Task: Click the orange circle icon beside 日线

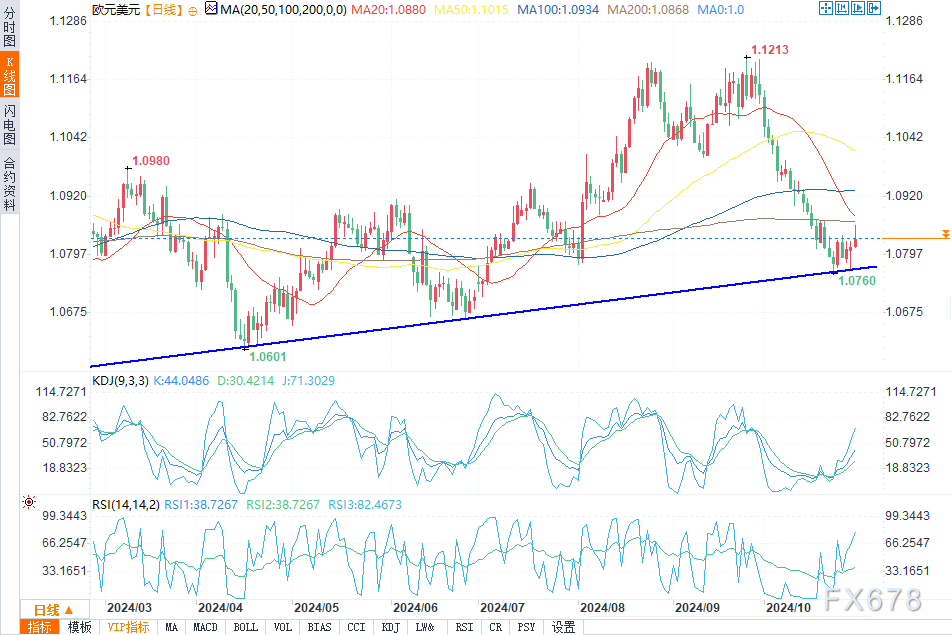Action: click(x=193, y=9)
